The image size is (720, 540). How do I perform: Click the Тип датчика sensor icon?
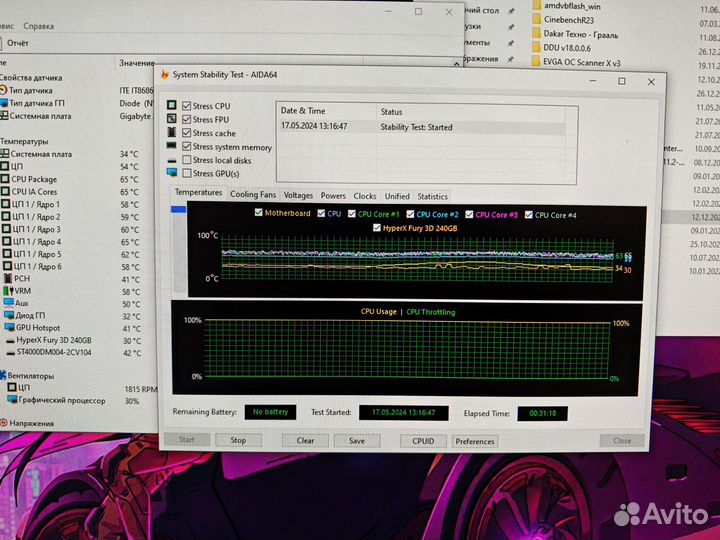[3, 90]
